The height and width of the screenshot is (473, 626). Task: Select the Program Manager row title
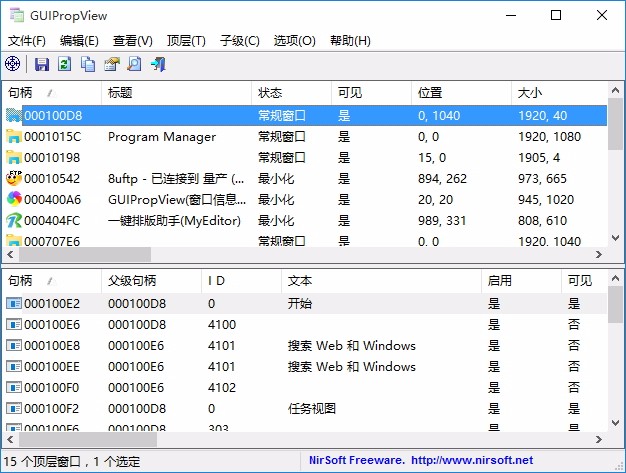[162, 137]
